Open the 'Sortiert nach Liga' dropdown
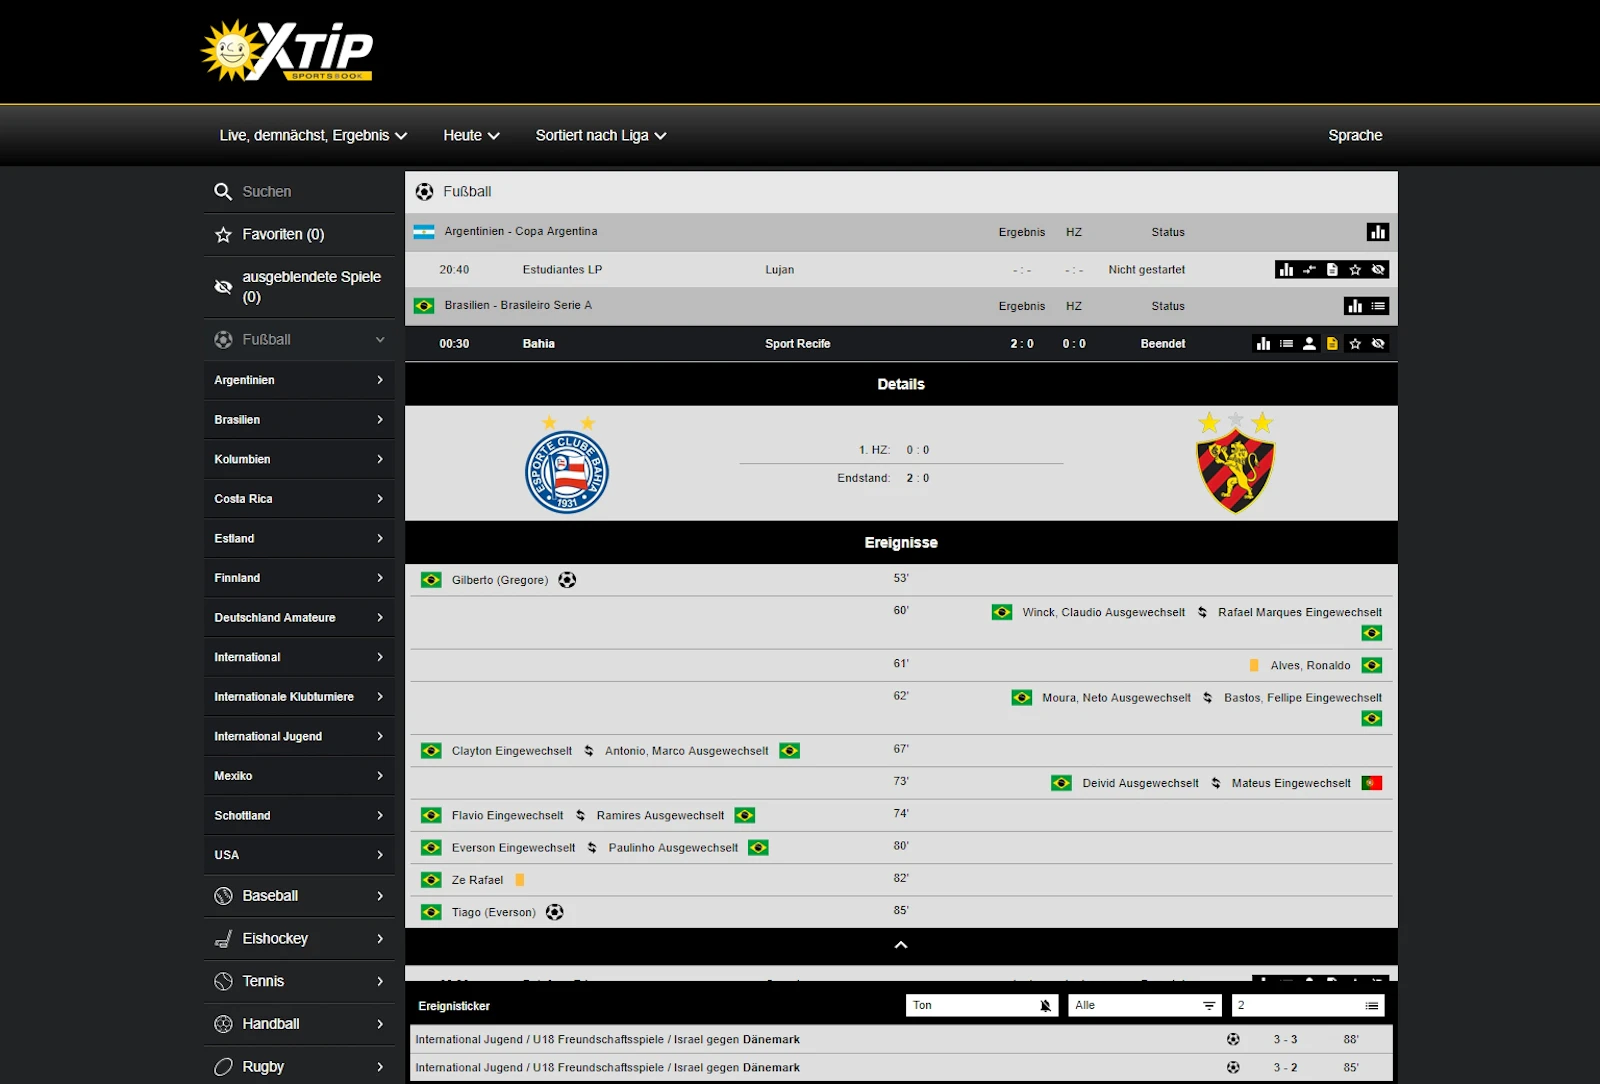Viewport: 1600px width, 1084px height. tap(599, 135)
